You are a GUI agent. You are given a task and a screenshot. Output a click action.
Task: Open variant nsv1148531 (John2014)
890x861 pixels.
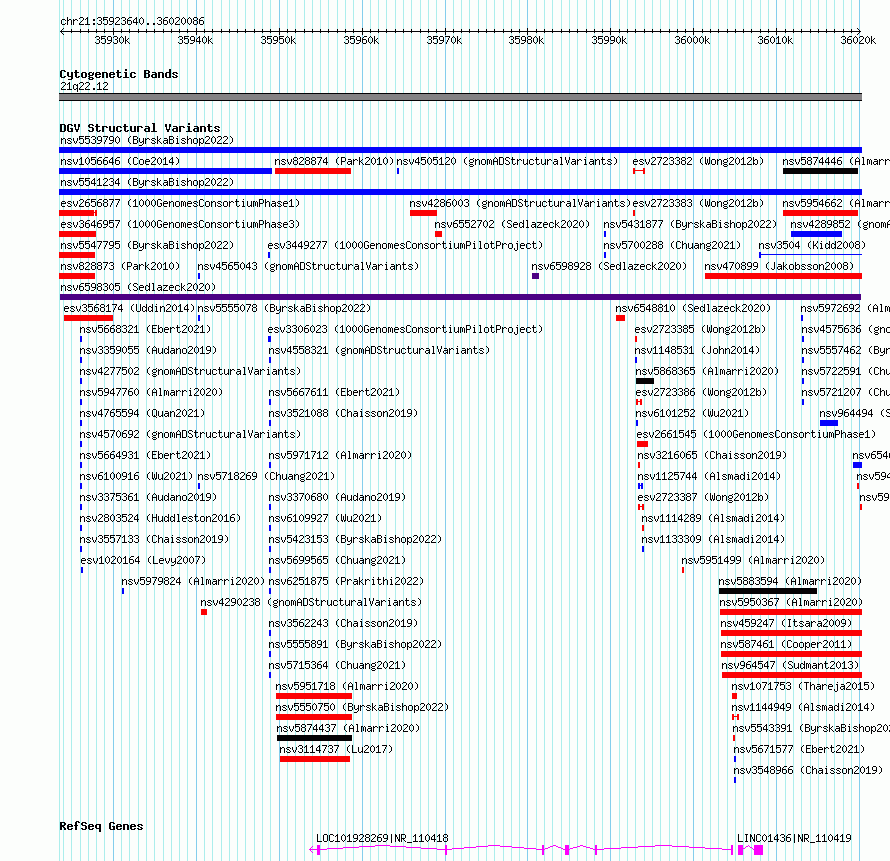697,350
